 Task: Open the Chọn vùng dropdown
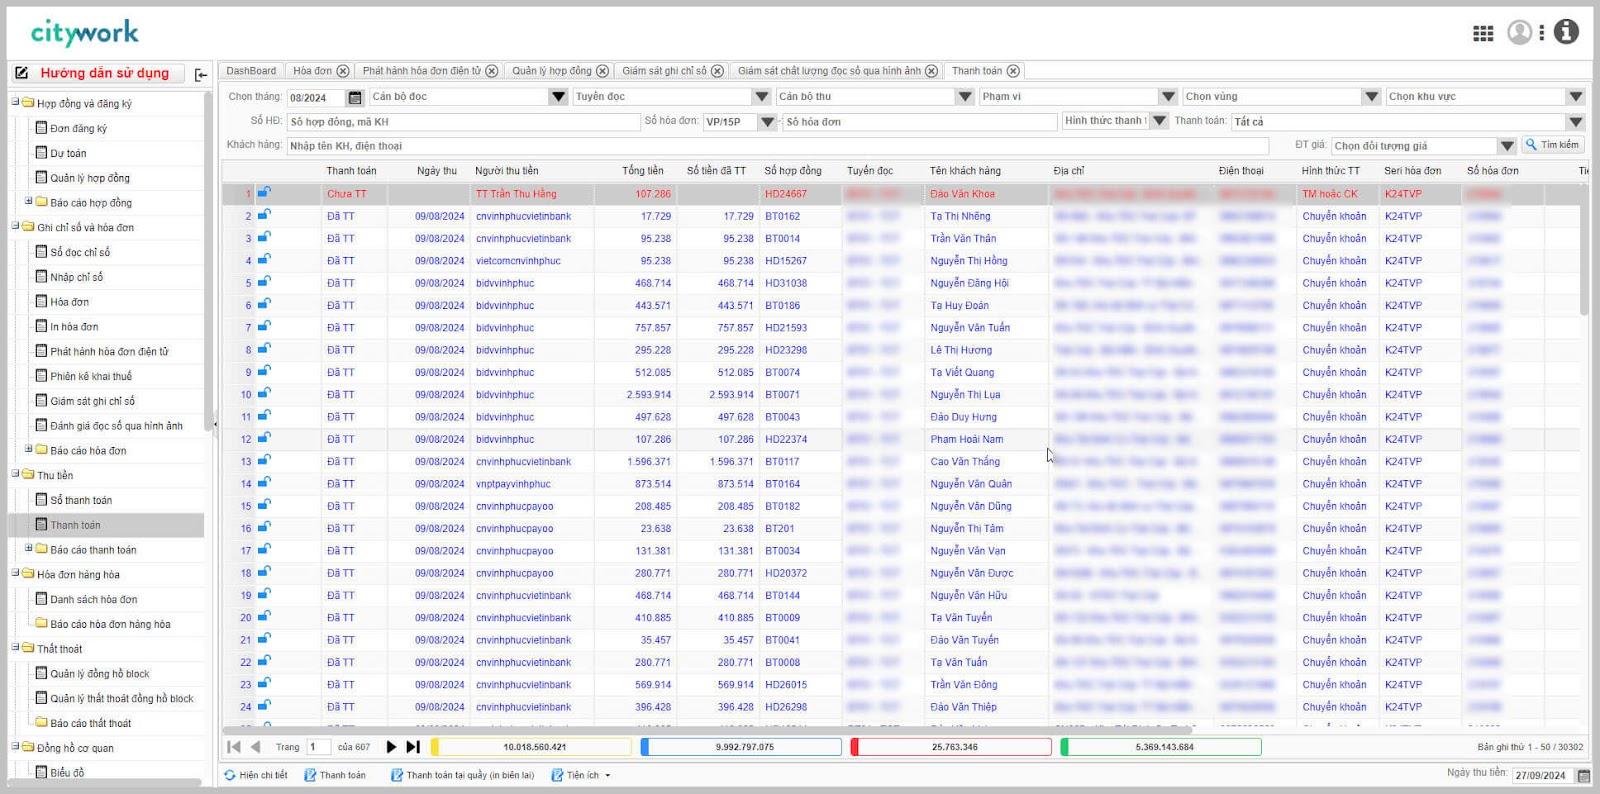pyautogui.click(x=1371, y=97)
